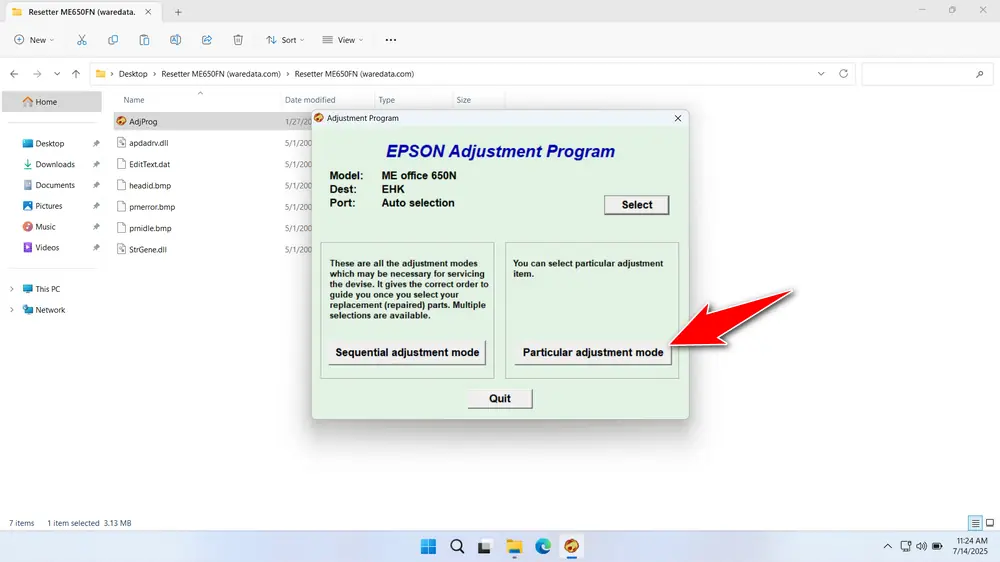Select the pmidle.bmp file

[150, 228]
